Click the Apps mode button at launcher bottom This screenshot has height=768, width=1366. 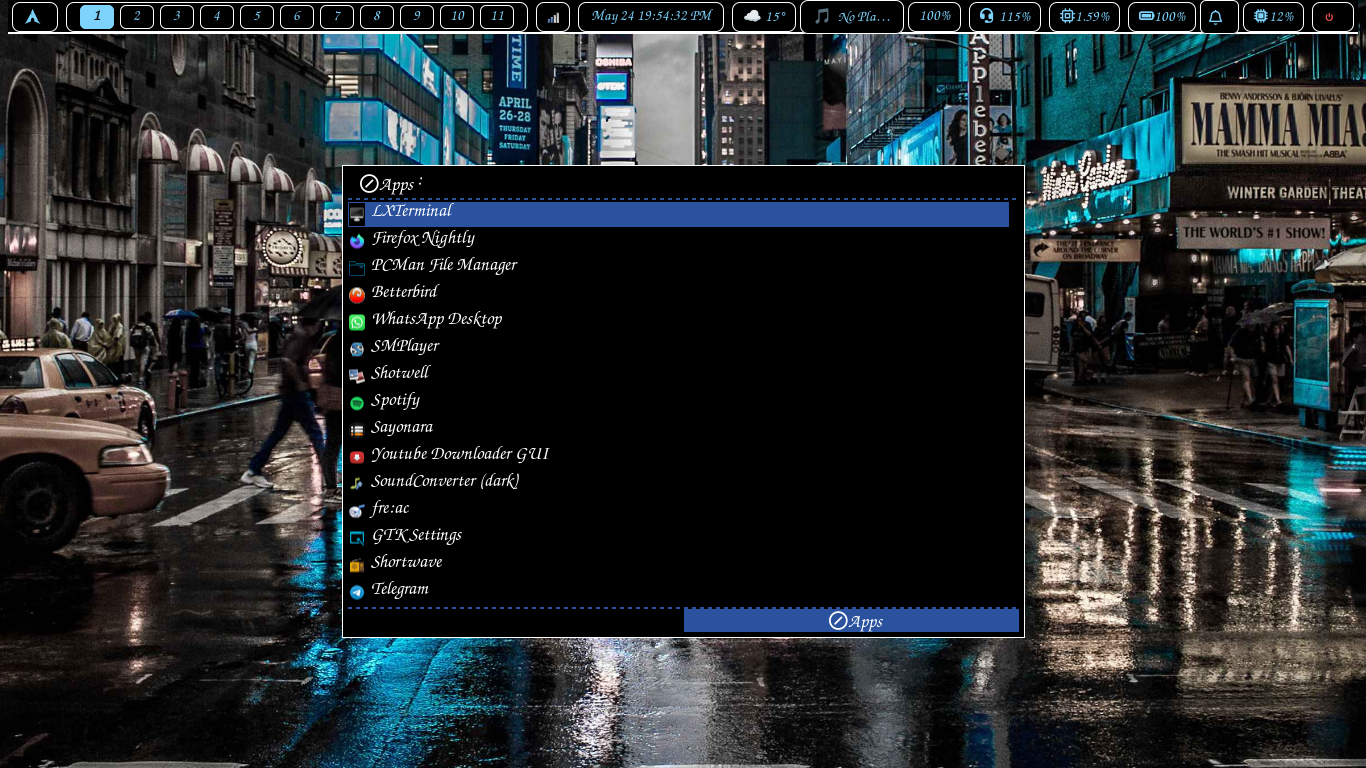851,621
